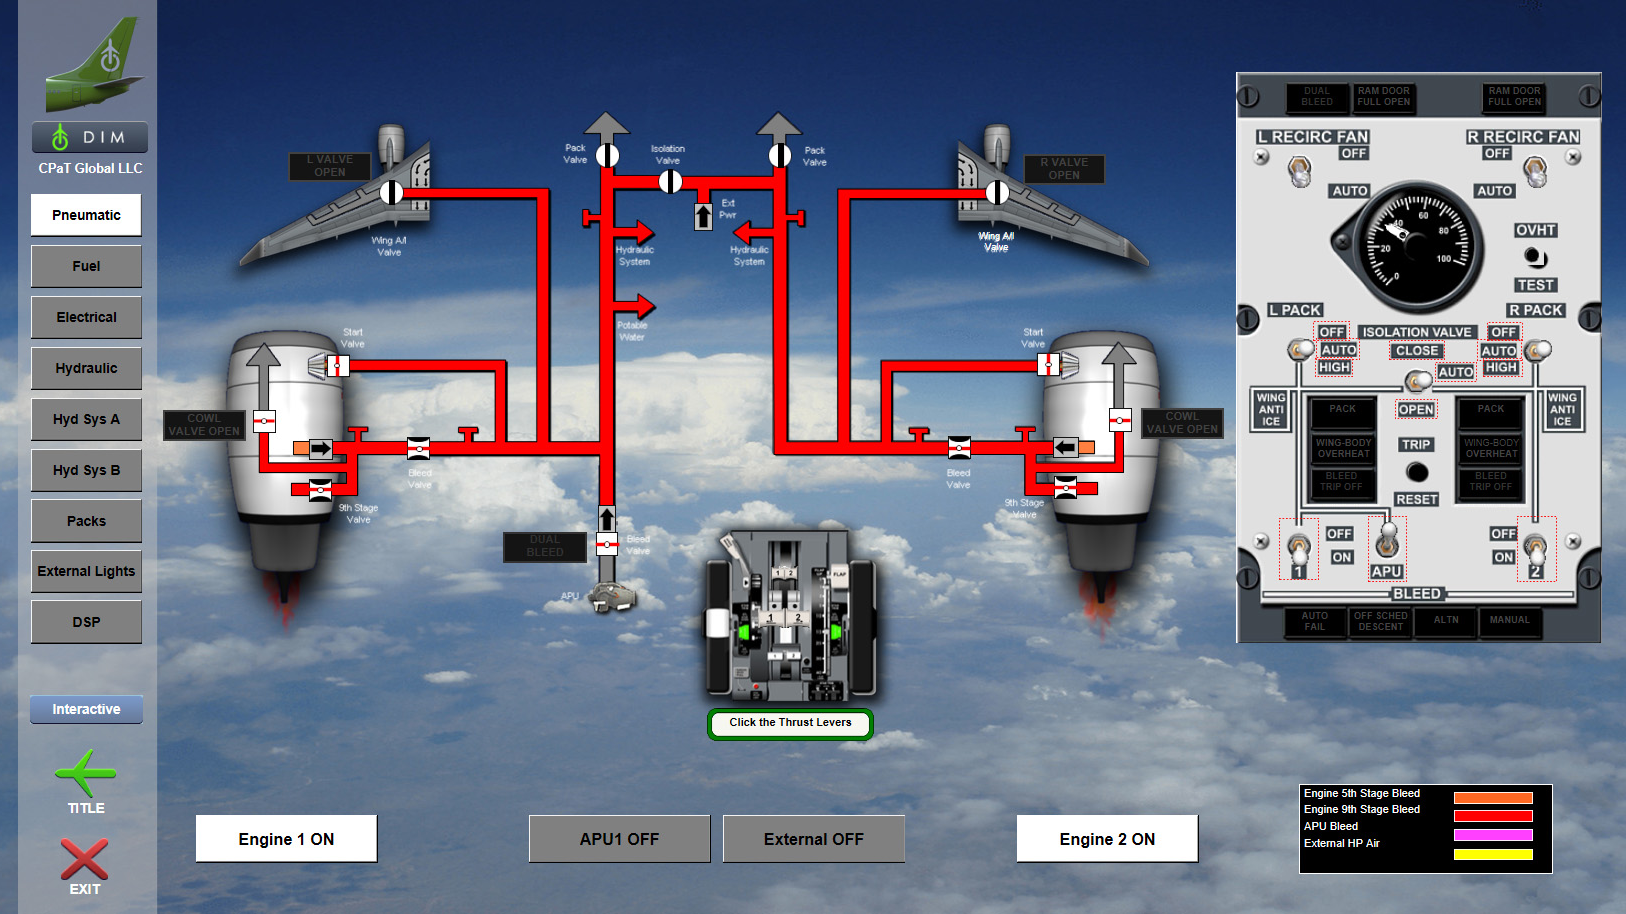Toggle the Engine 1 bleed switch
This screenshot has height=914, width=1626.
tap(1298, 548)
